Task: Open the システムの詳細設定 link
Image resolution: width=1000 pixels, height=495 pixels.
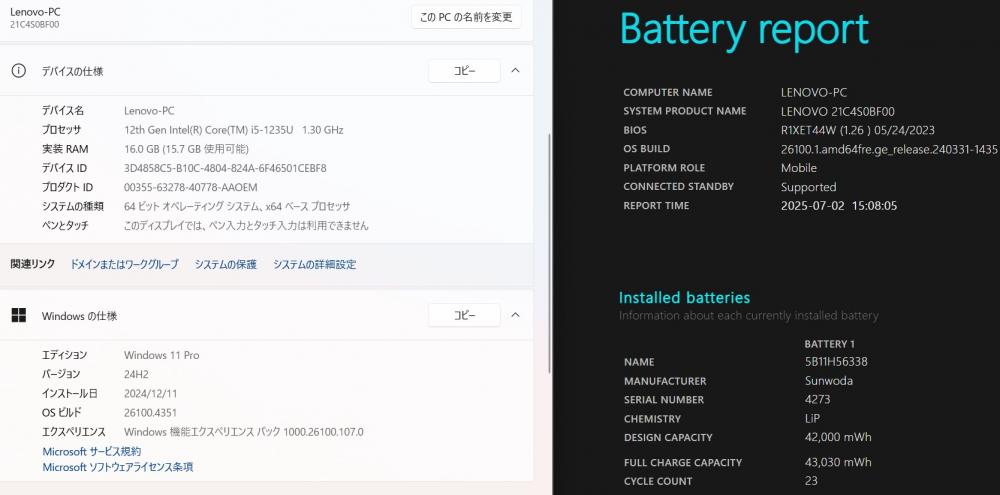Action: click(314, 264)
